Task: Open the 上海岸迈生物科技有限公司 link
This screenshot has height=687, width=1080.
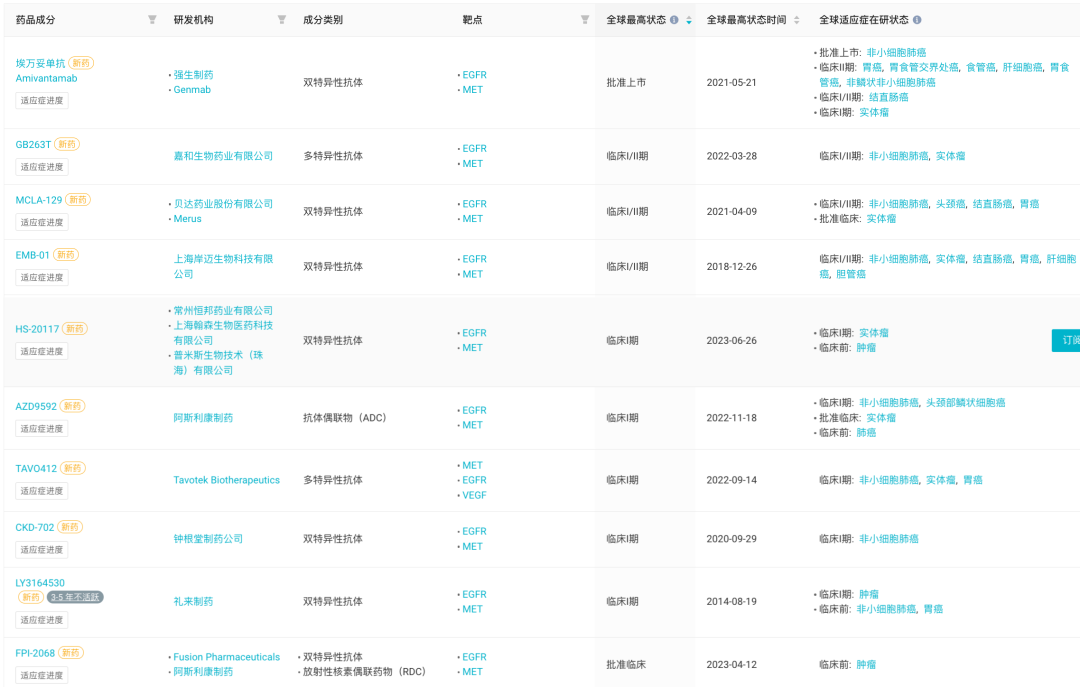Action: 223,266
